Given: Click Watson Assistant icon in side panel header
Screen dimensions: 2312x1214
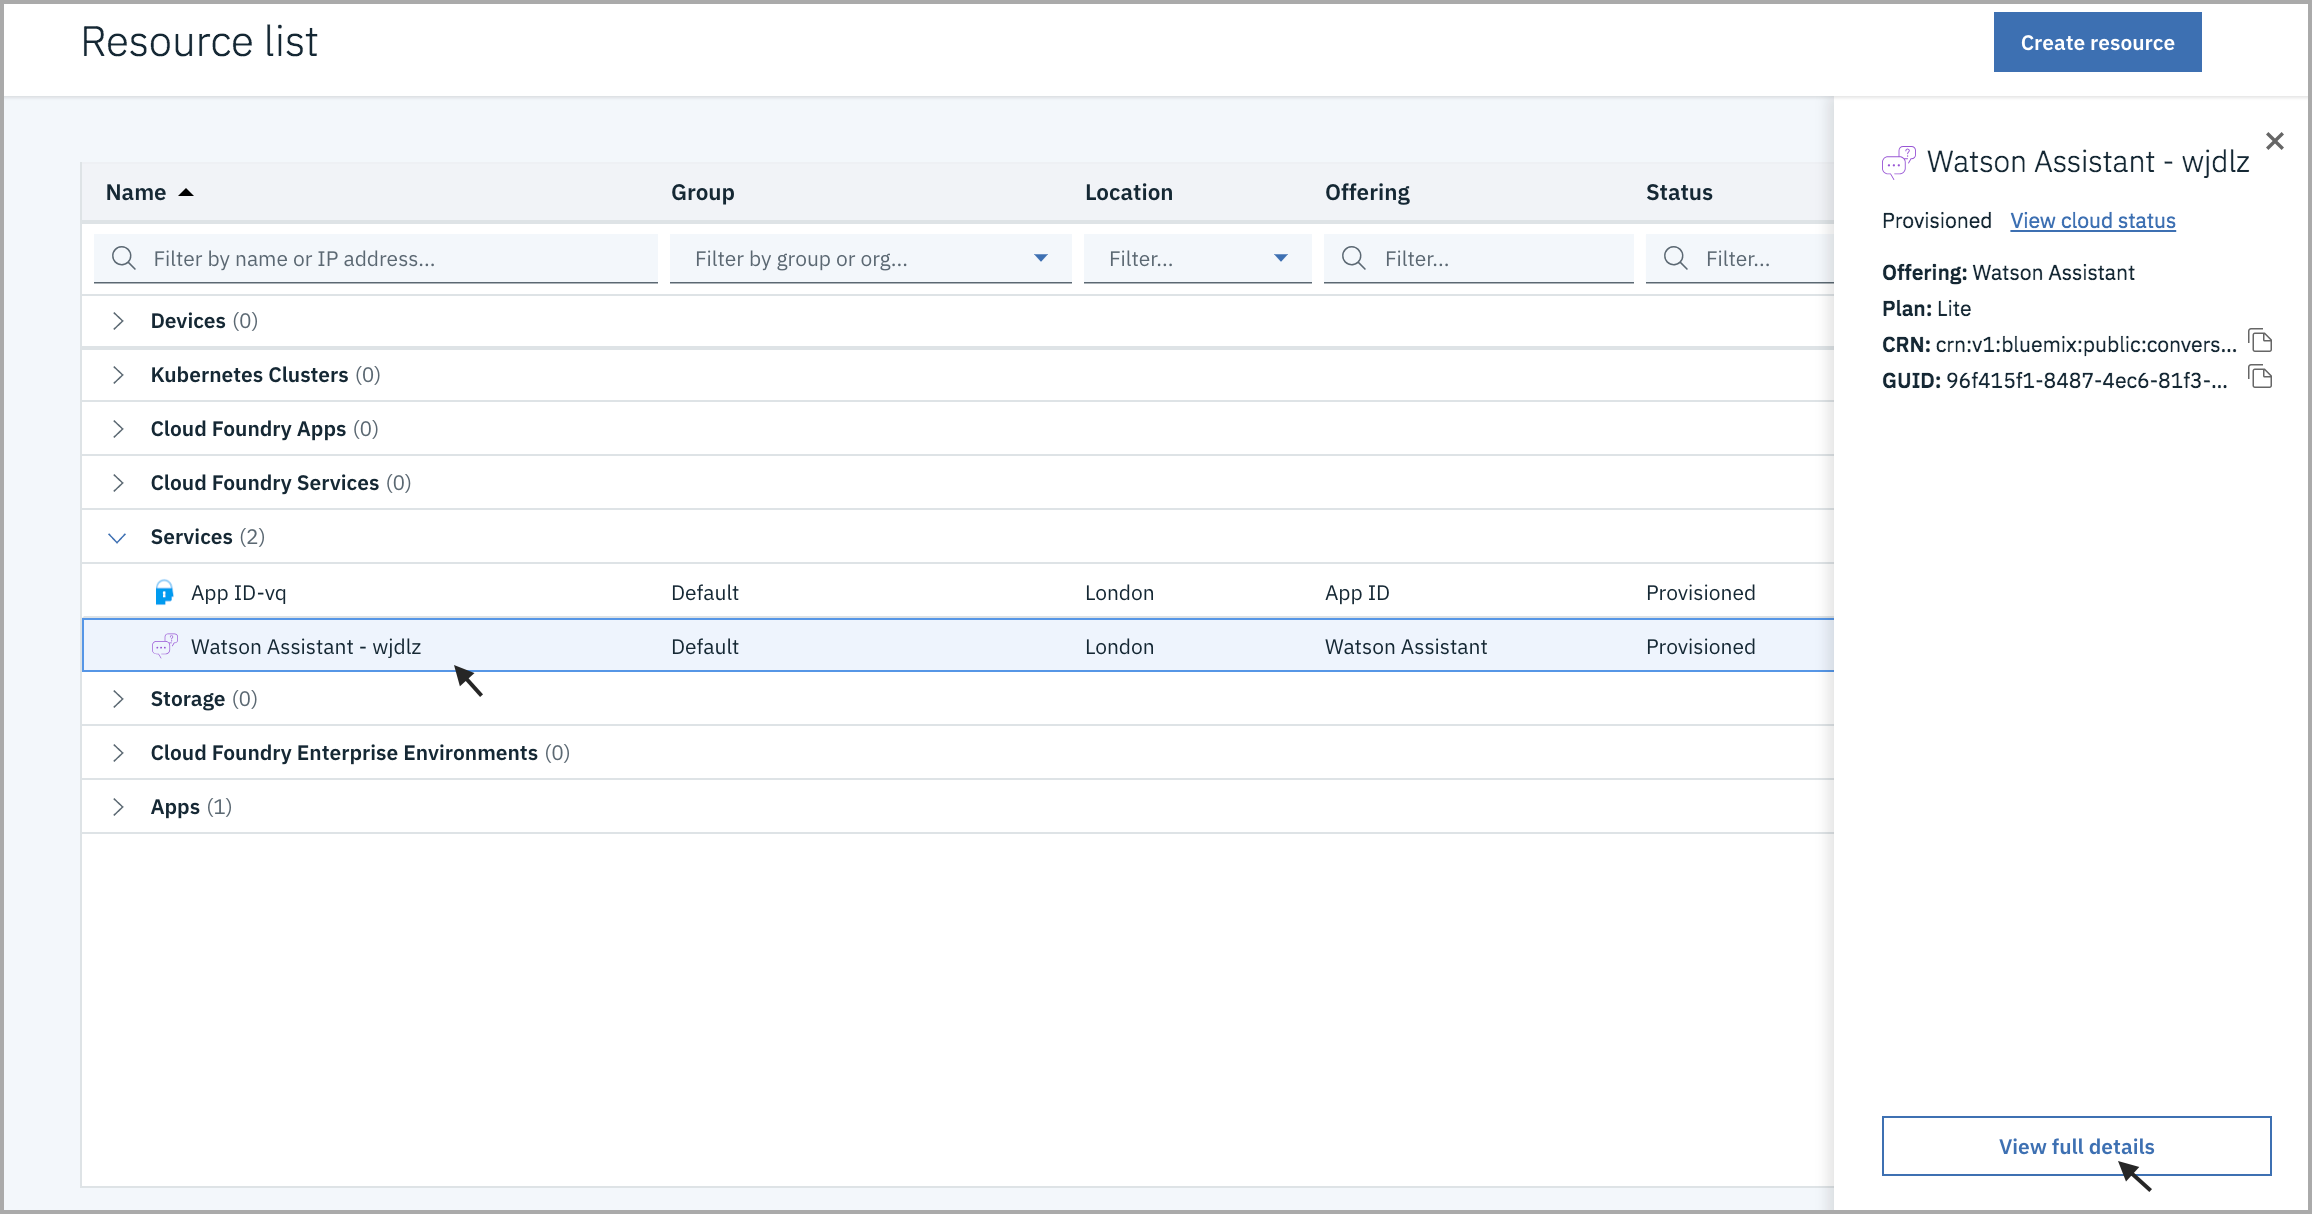Looking at the screenshot, I should click(1897, 162).
